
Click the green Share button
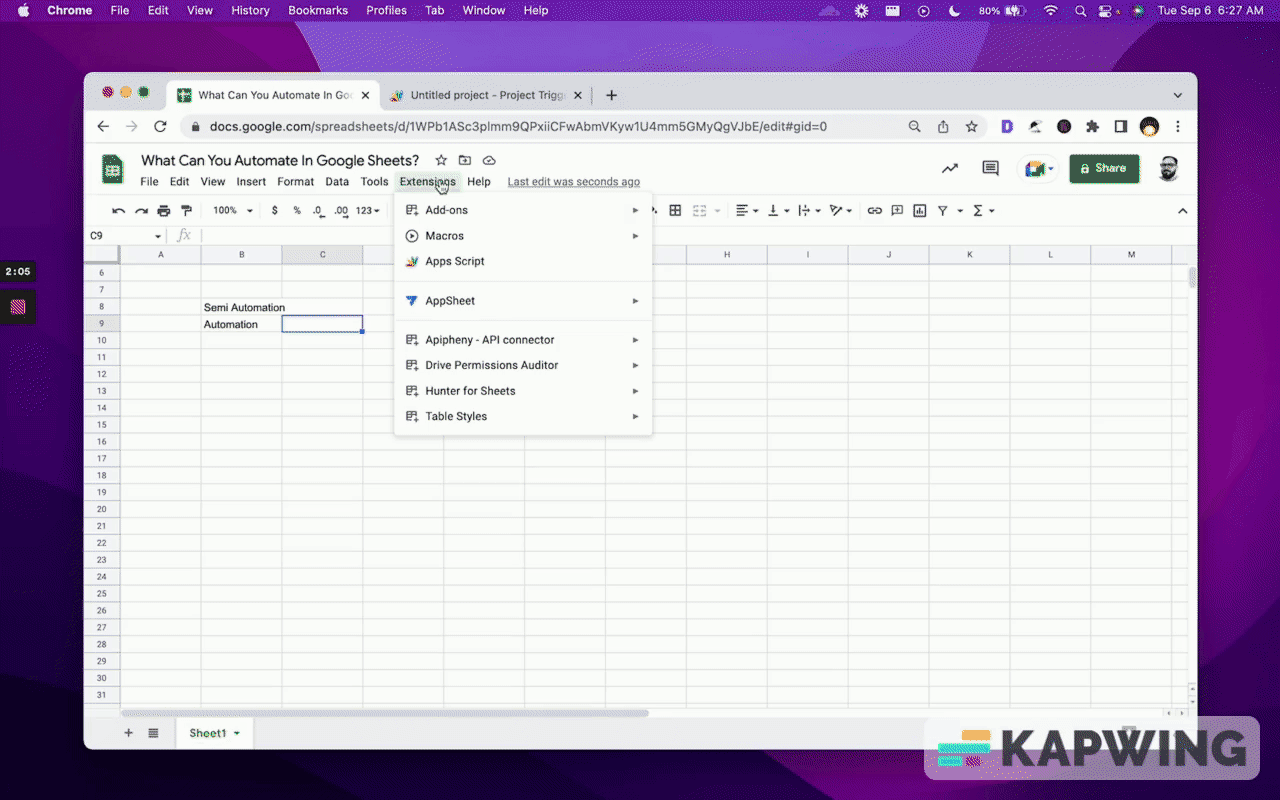1104,168
